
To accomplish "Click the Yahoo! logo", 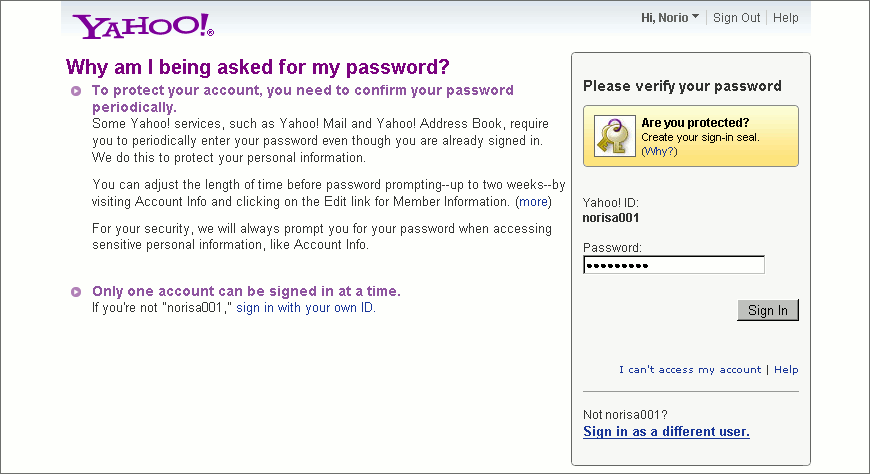I will (143, 26).
